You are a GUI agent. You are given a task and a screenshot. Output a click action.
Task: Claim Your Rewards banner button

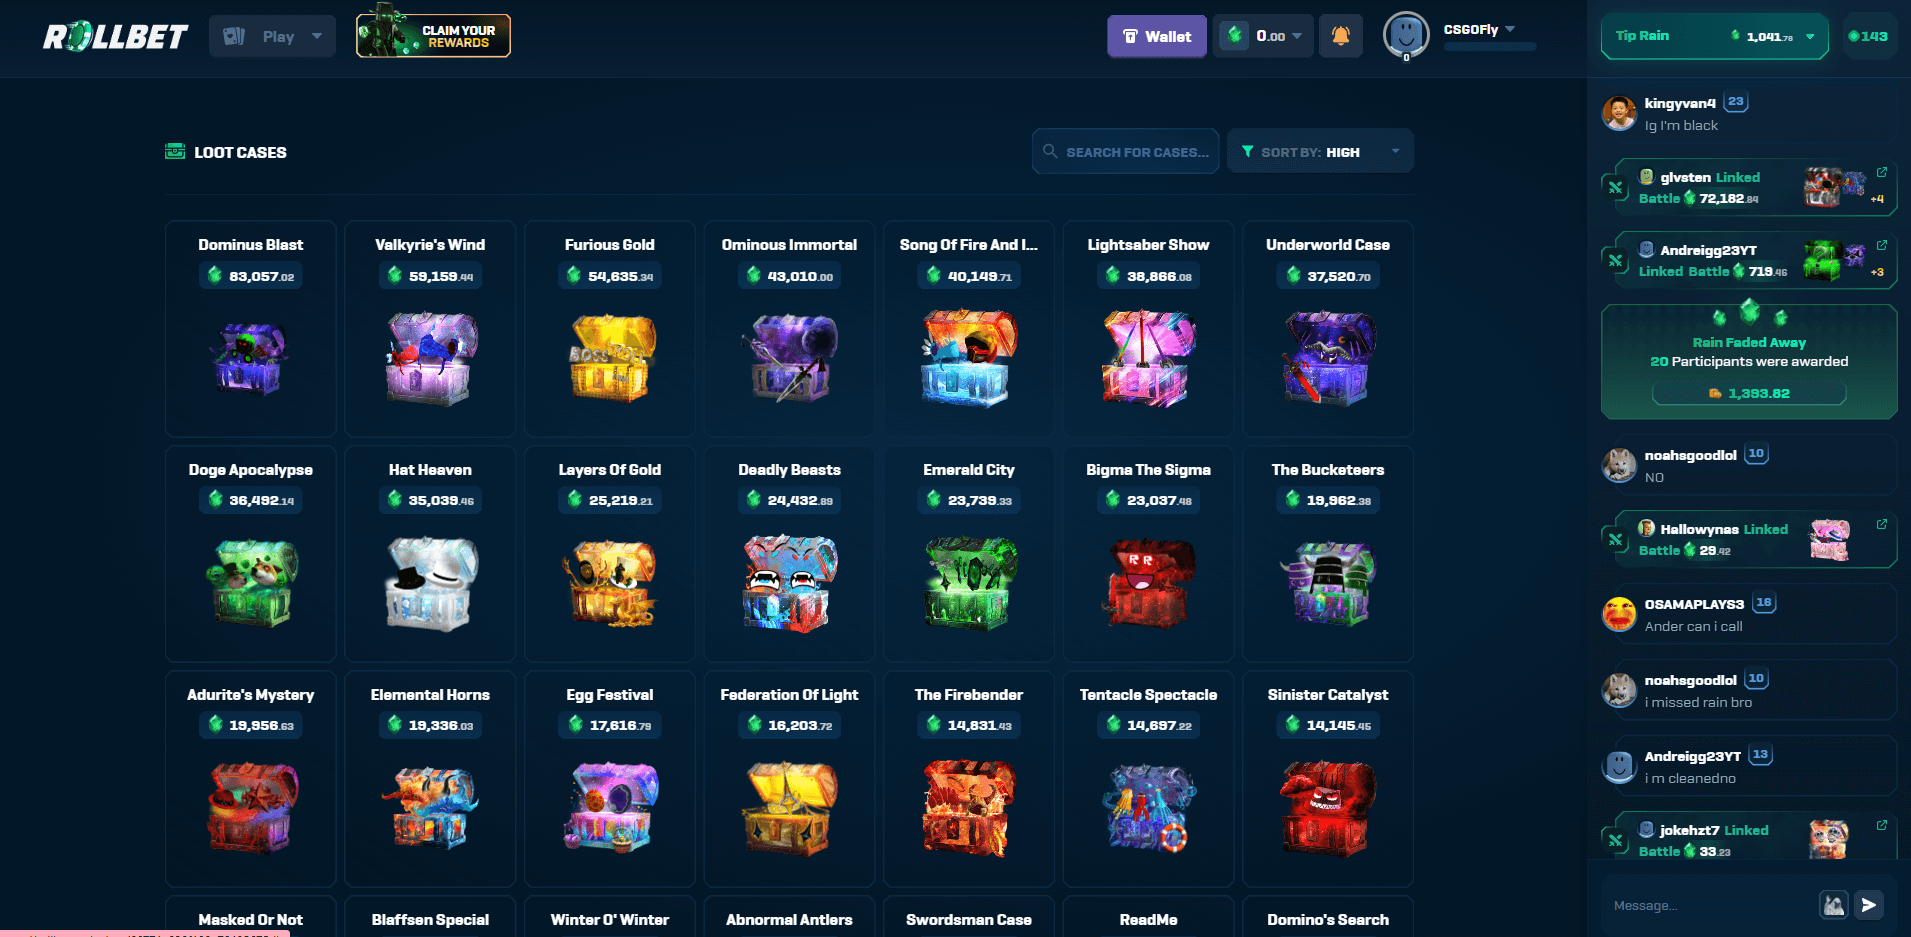433,36
